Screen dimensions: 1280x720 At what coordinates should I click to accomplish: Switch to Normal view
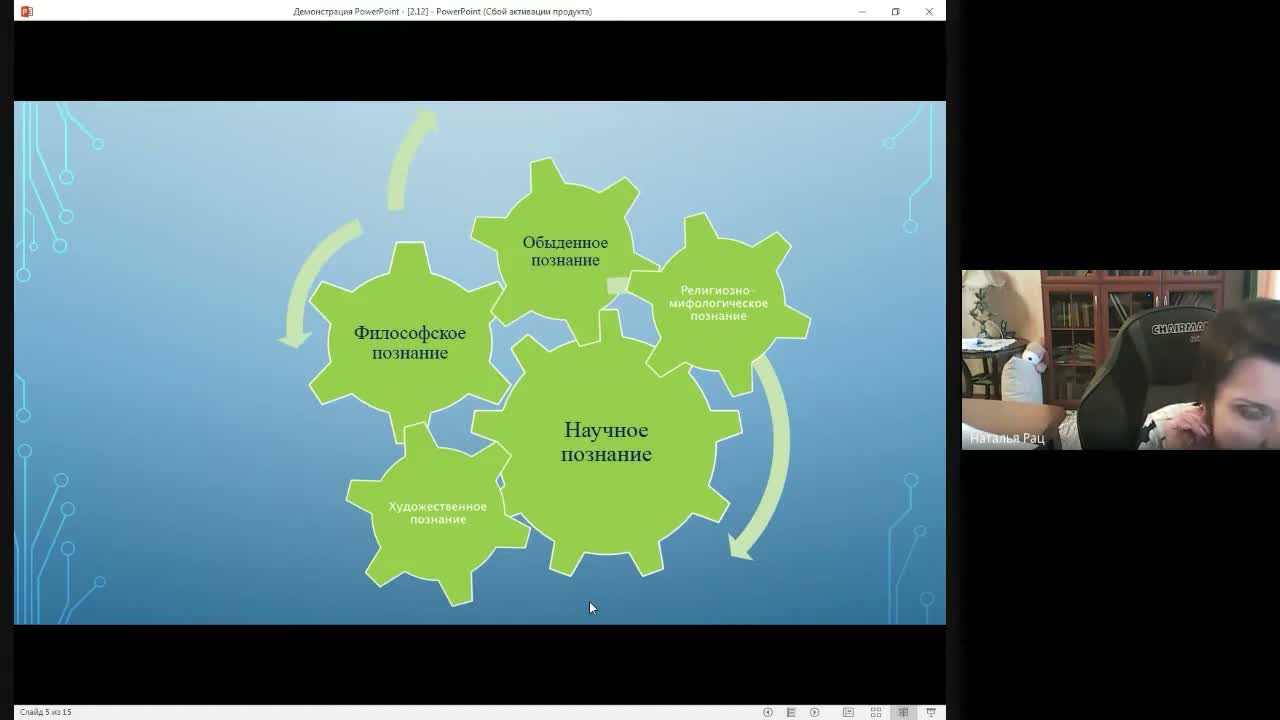pyautogui.click(x=848, y=712)
